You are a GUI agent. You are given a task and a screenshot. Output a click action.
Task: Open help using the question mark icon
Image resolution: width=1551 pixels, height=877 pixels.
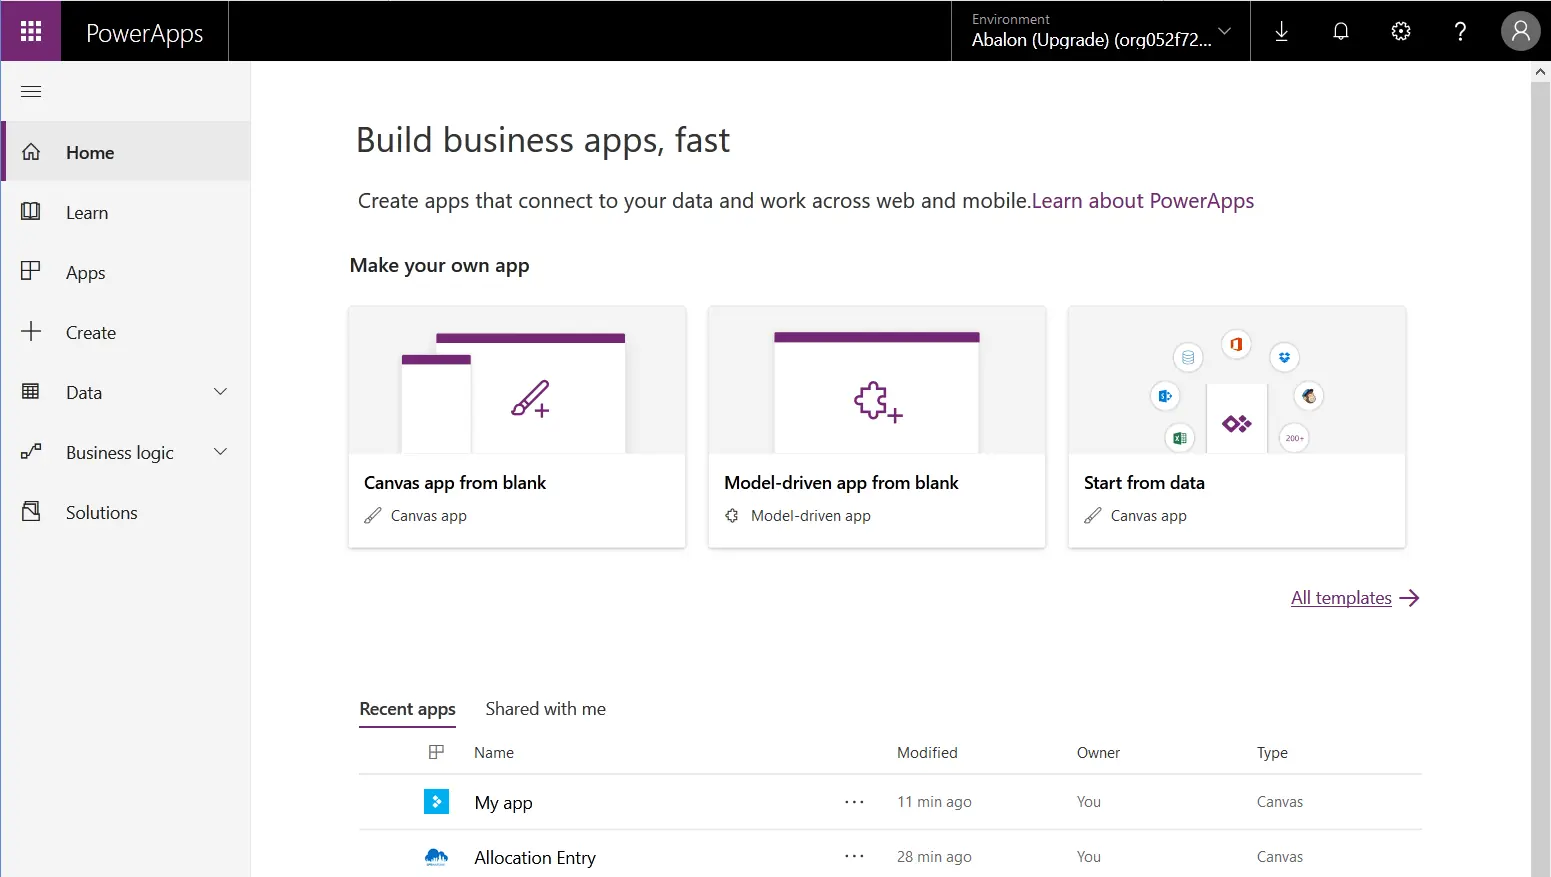coord(1460,31)
